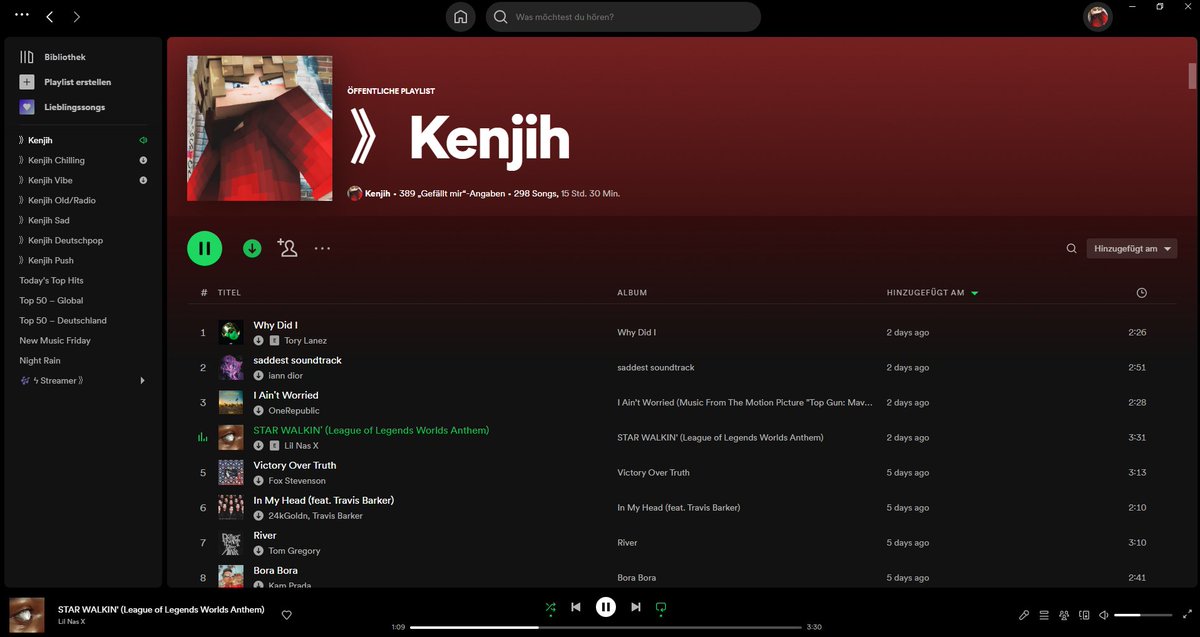This screenshot has width=1200, height=637.
Task: Like current song with heart icon
Action: 286,615
